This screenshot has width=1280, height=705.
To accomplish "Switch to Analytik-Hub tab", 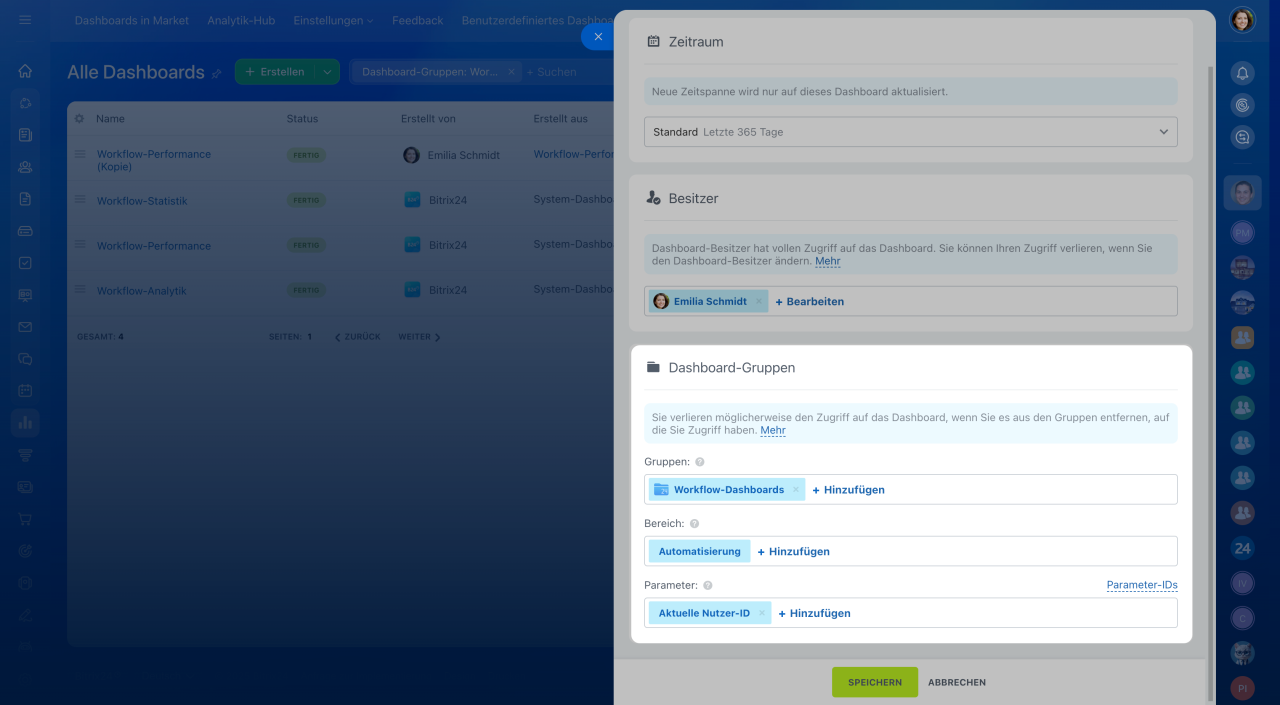I will pos(241,20).
